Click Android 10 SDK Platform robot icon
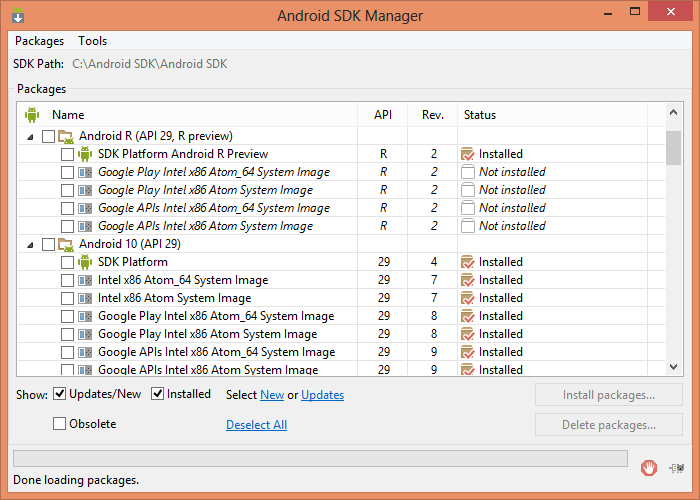Screen dimensions: 700x500 85,262
